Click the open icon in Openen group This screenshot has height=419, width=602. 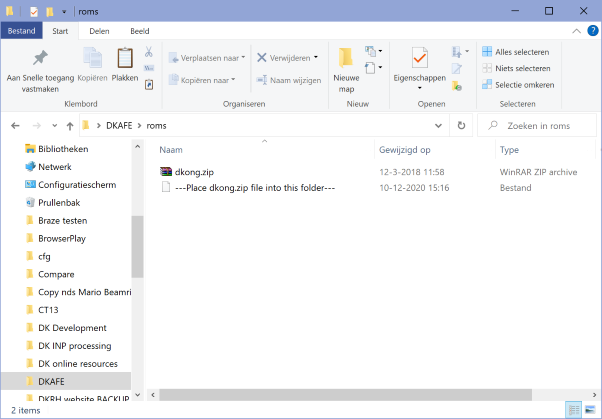click(456, 51)
